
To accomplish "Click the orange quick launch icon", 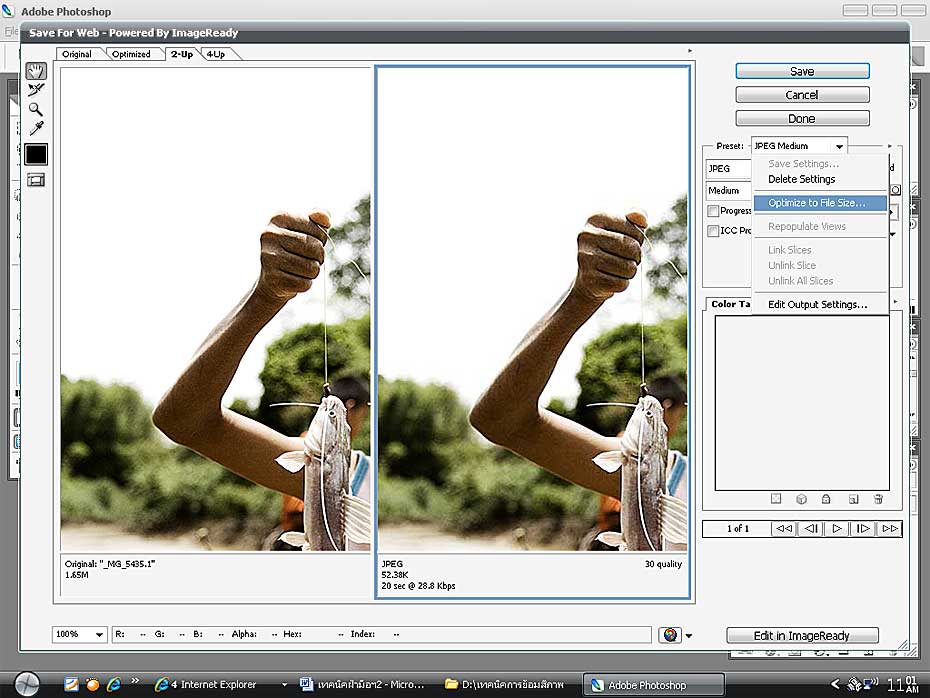I will [93, 684].
